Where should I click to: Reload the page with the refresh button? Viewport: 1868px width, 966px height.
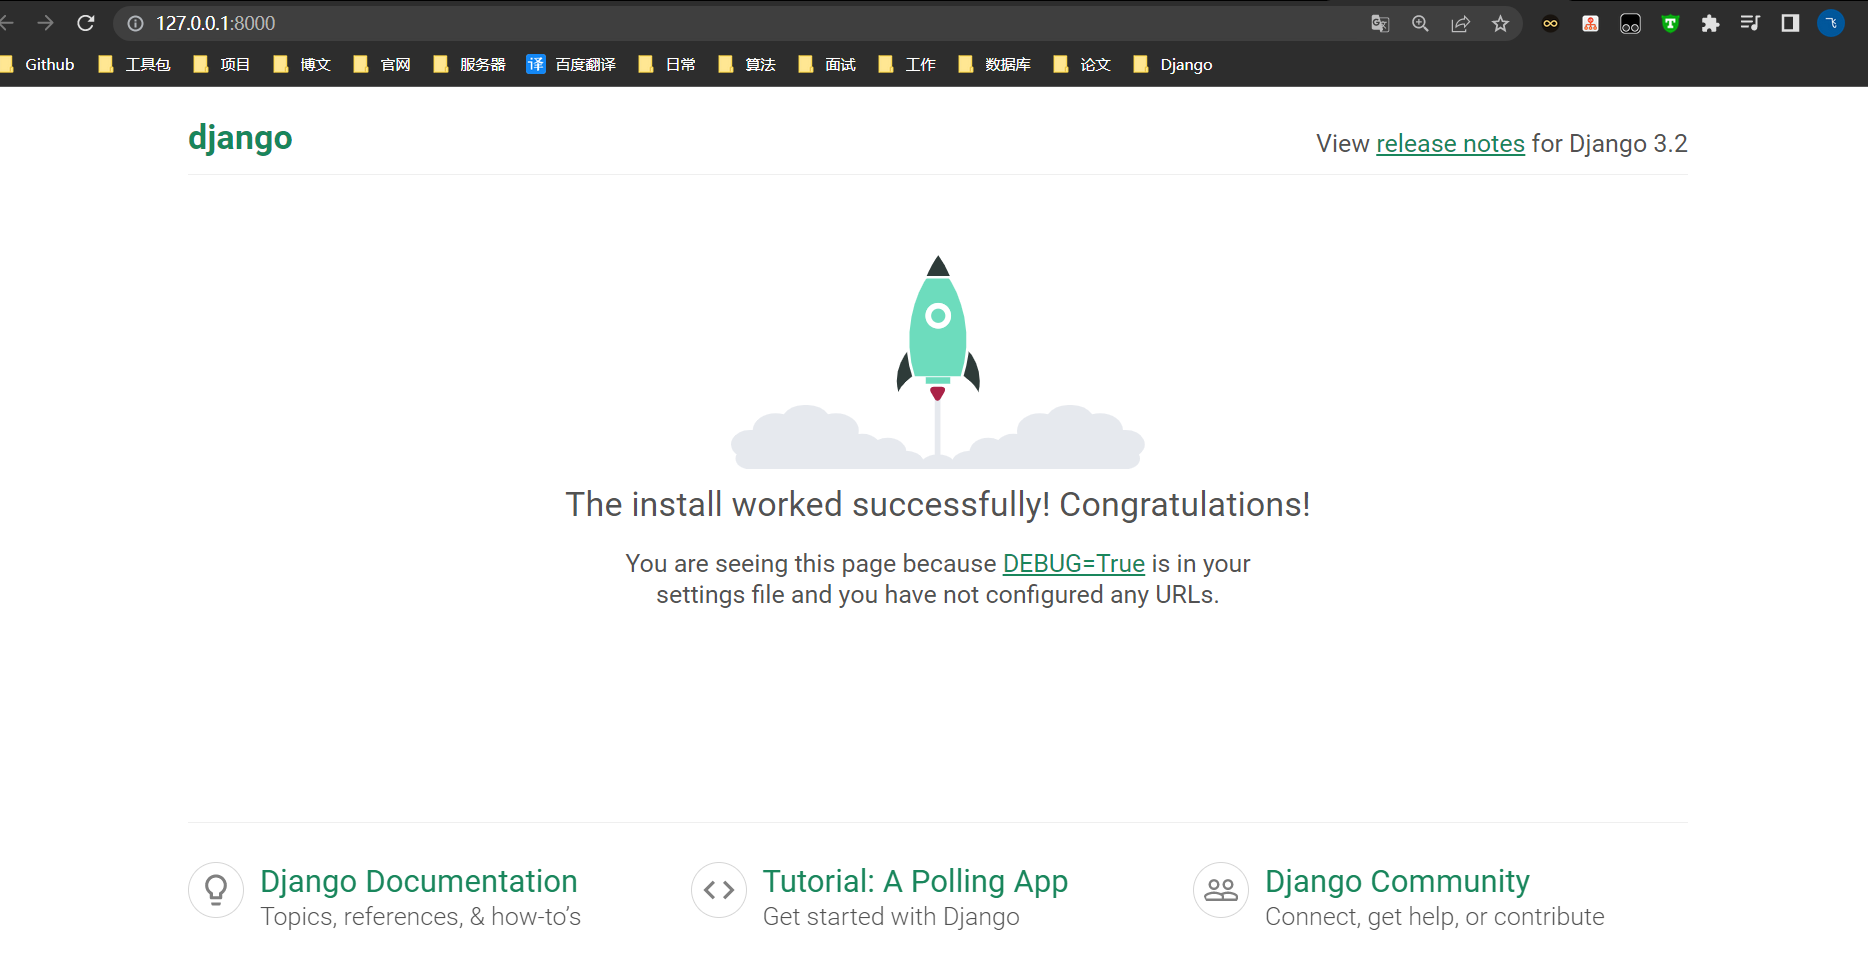click(86, 23)
